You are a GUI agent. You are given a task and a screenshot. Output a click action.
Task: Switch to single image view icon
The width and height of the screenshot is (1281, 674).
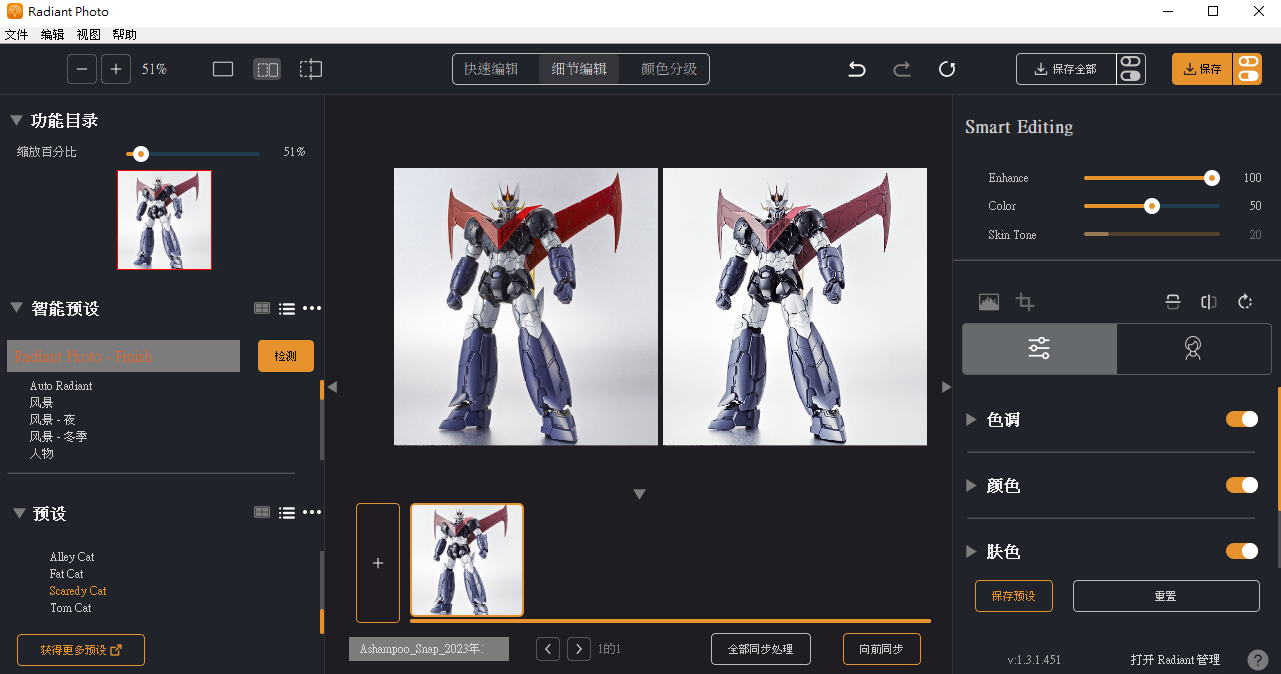[x=223, y=69]
